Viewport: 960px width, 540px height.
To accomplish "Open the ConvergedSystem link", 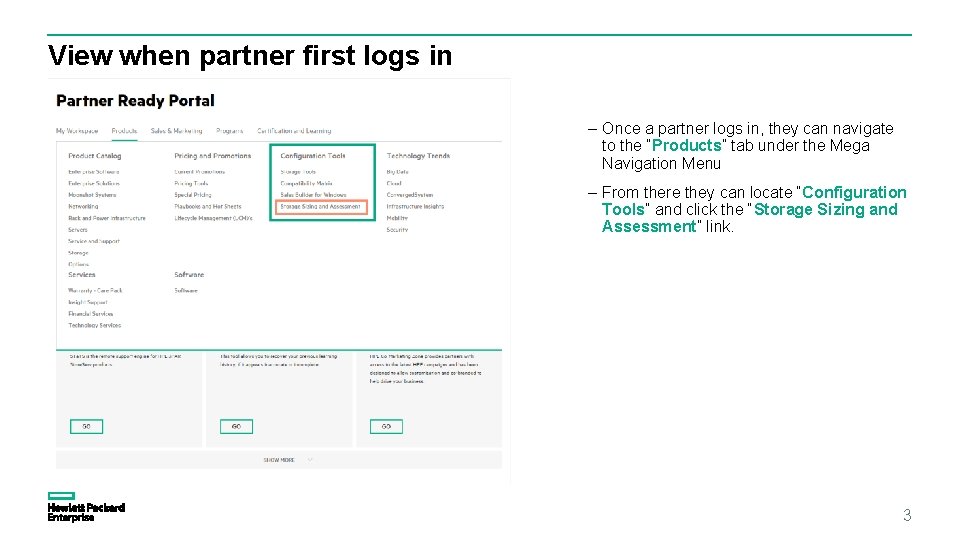I will (x=410, y=195).
